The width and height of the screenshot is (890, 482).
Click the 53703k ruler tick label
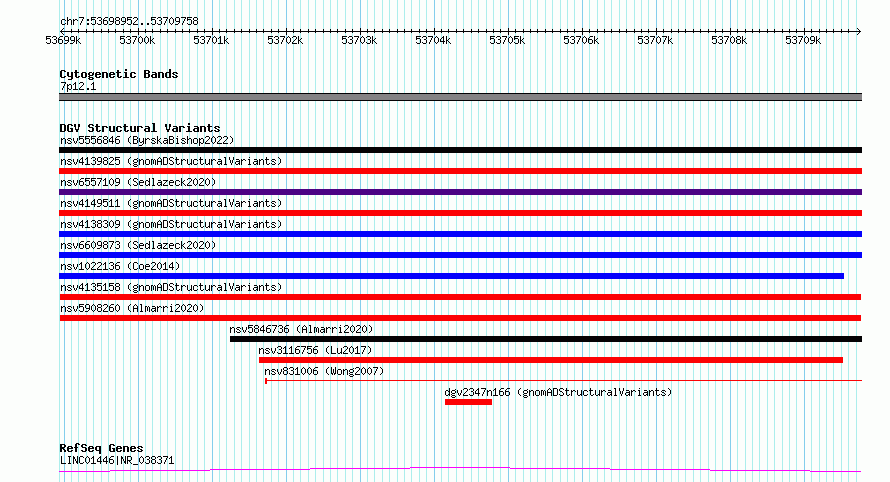(x=359, y=40)
